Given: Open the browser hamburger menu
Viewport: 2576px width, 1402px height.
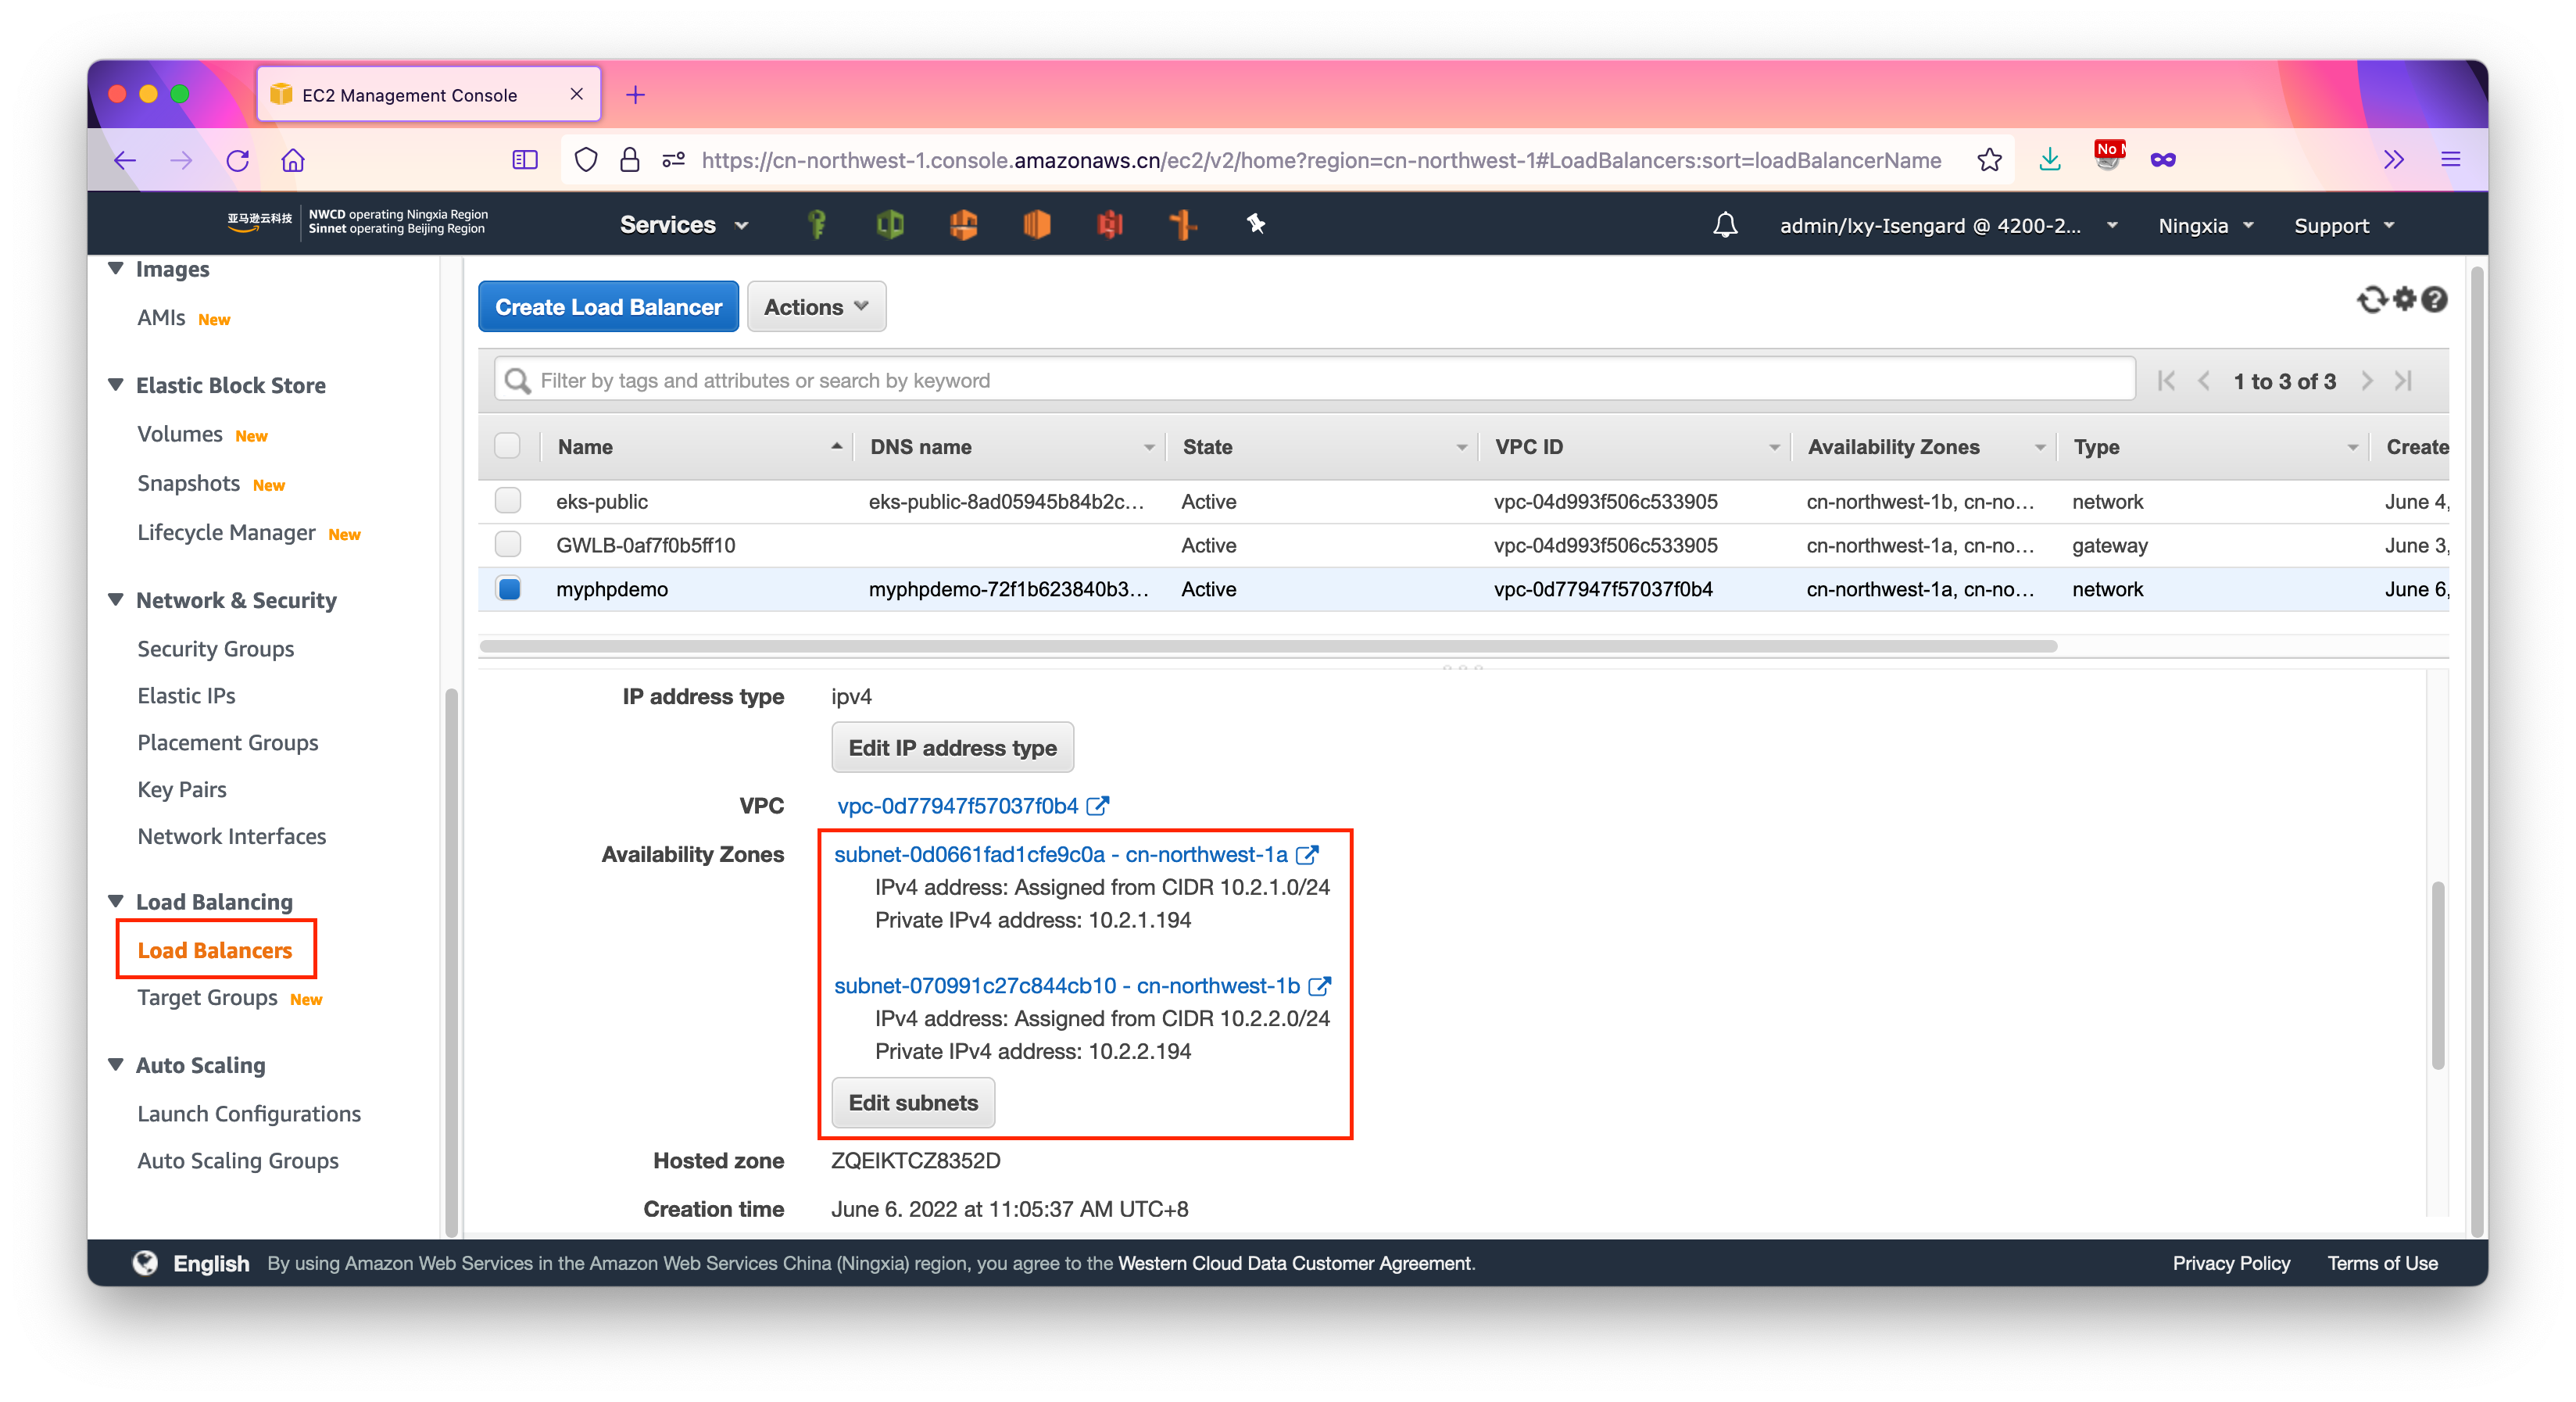Looking at the screenshot, I should coord(2450,160).
